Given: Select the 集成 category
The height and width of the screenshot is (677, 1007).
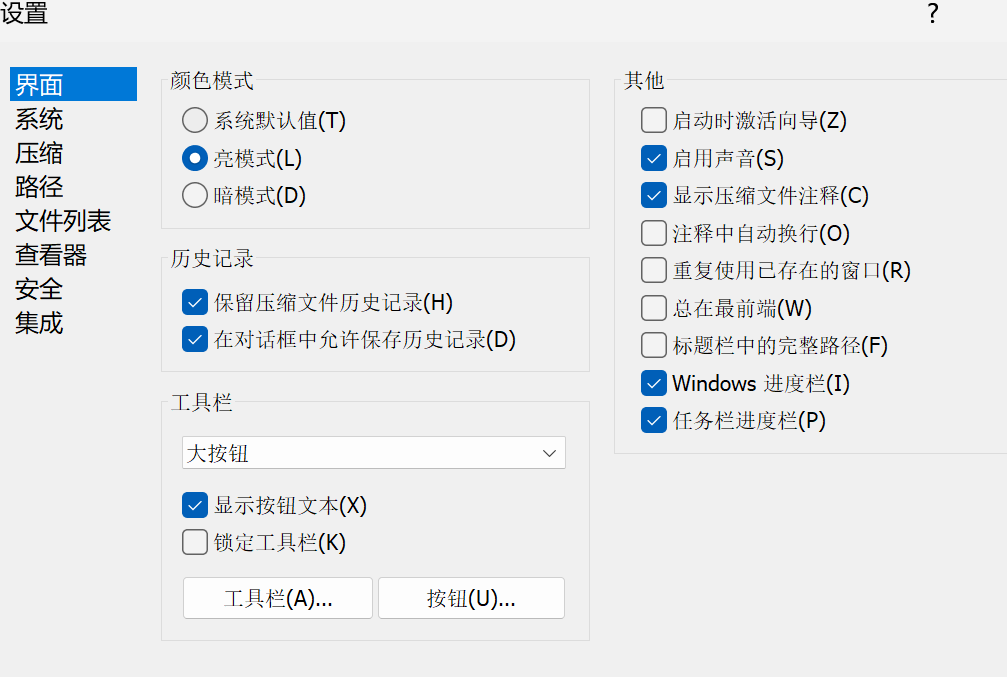Looking at the screenshot, I should 39,323.
